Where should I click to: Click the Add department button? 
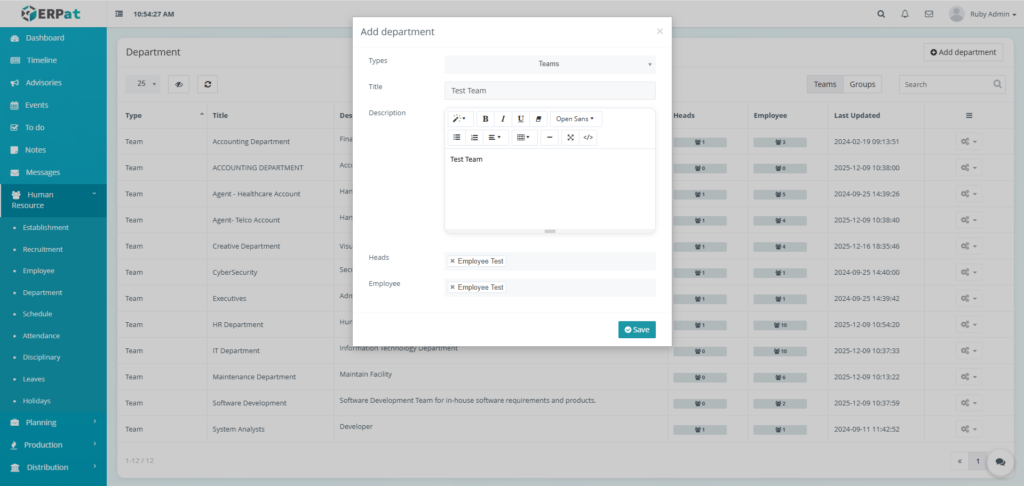coord(963,52)
